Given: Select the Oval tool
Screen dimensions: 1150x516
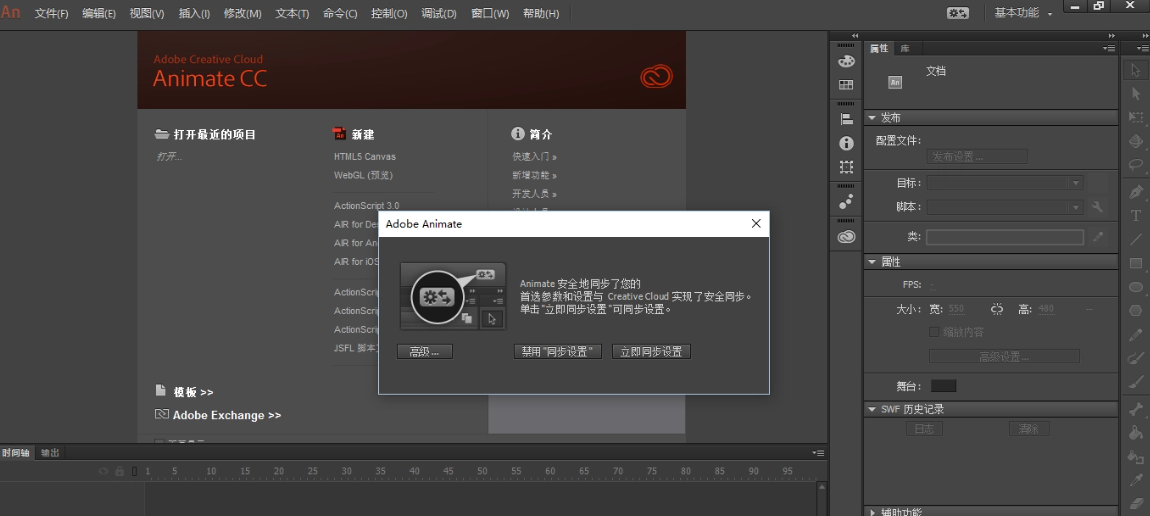Looking at the screenshot, I should pyautogui.click(x=1135, y=287).
